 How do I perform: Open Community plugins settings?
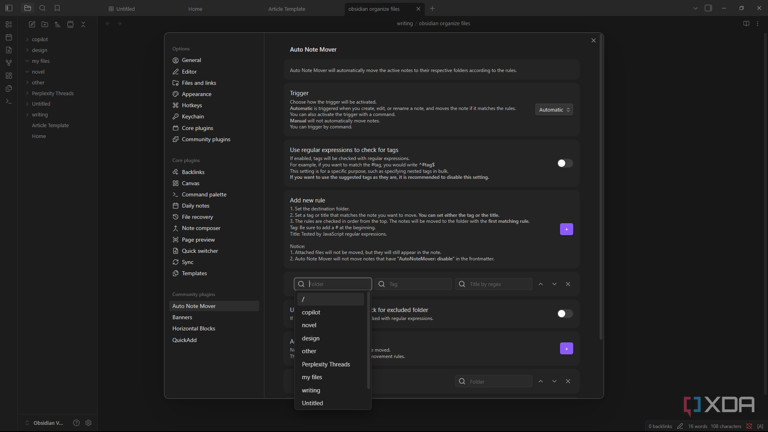pos(205,139)
